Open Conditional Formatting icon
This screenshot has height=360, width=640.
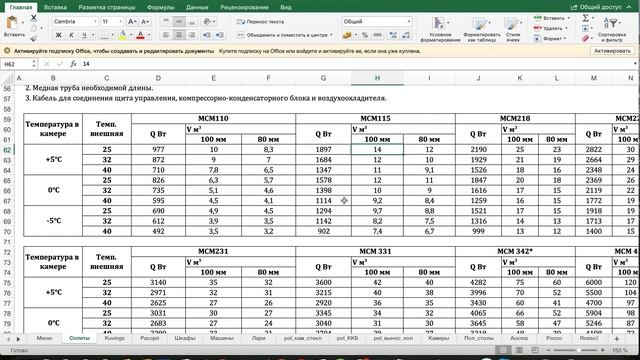point(439,23)
